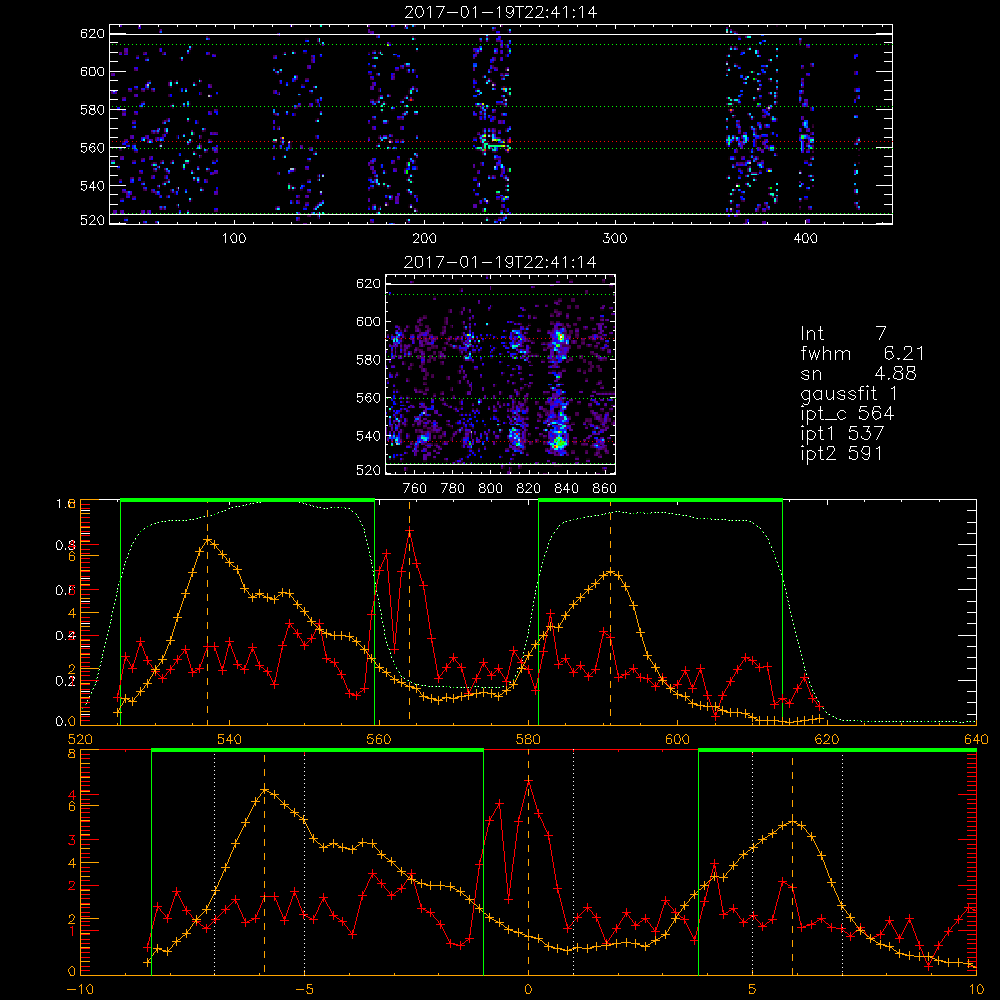1000x1000 pixels.
Task: Select the 'ipt2 591' readout line
Action: click(842, 453)
